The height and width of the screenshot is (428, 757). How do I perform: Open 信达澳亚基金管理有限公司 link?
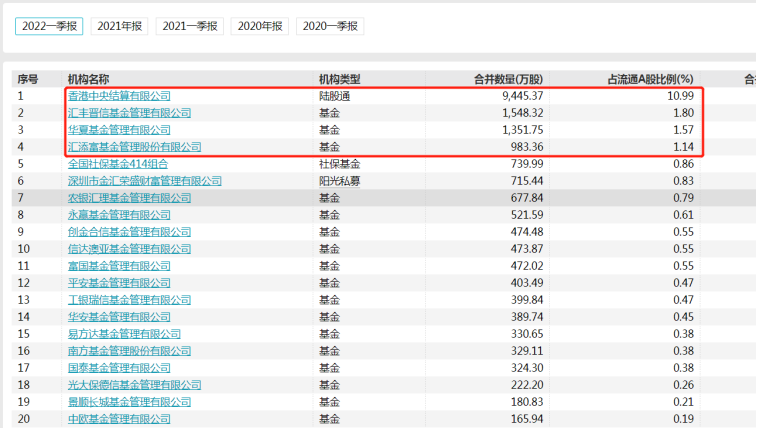[129, 249]
